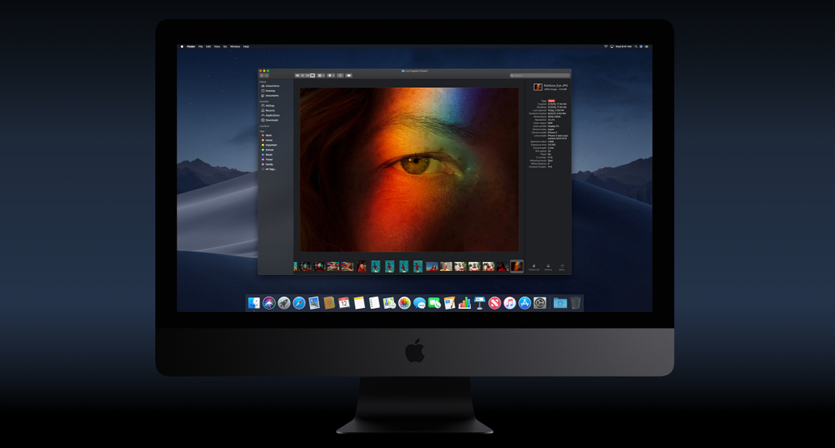Click the Finder search field

[x=539, y=76]
